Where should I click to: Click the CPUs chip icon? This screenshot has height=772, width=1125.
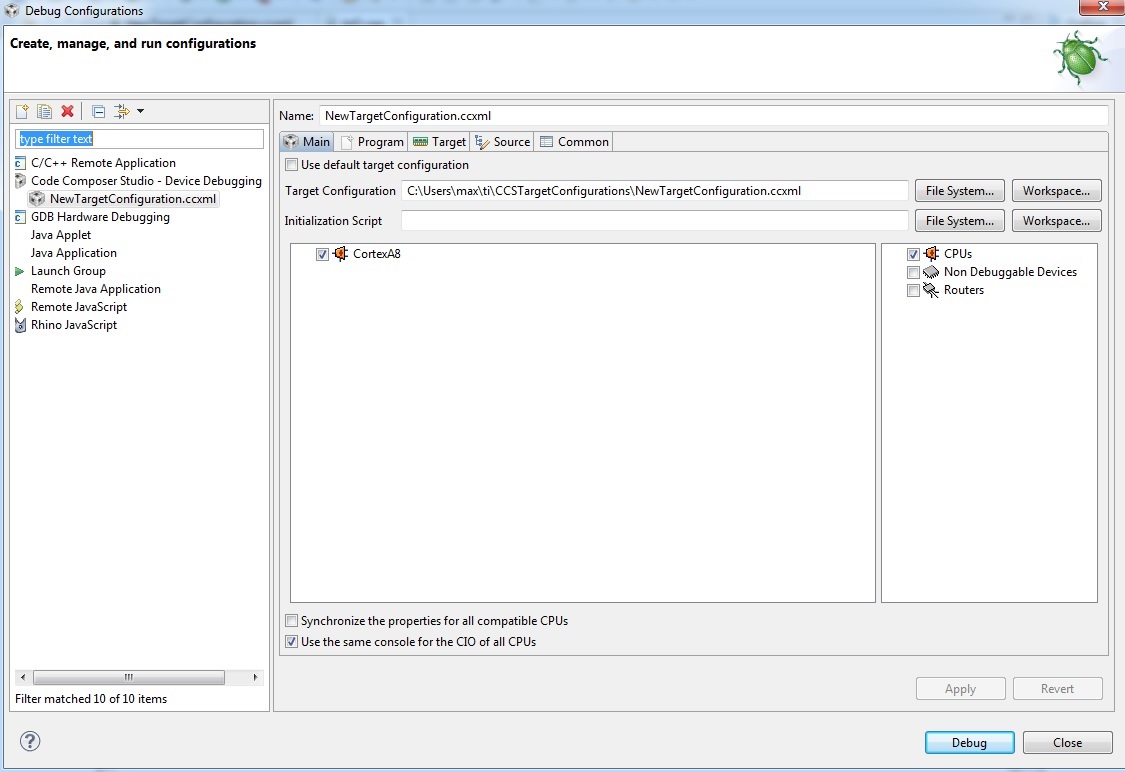931,253
